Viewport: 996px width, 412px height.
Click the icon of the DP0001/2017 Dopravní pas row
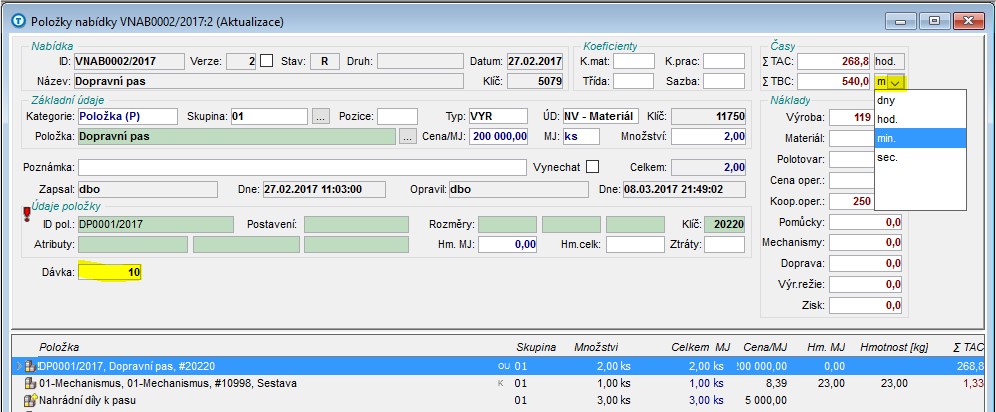(30, 366)
